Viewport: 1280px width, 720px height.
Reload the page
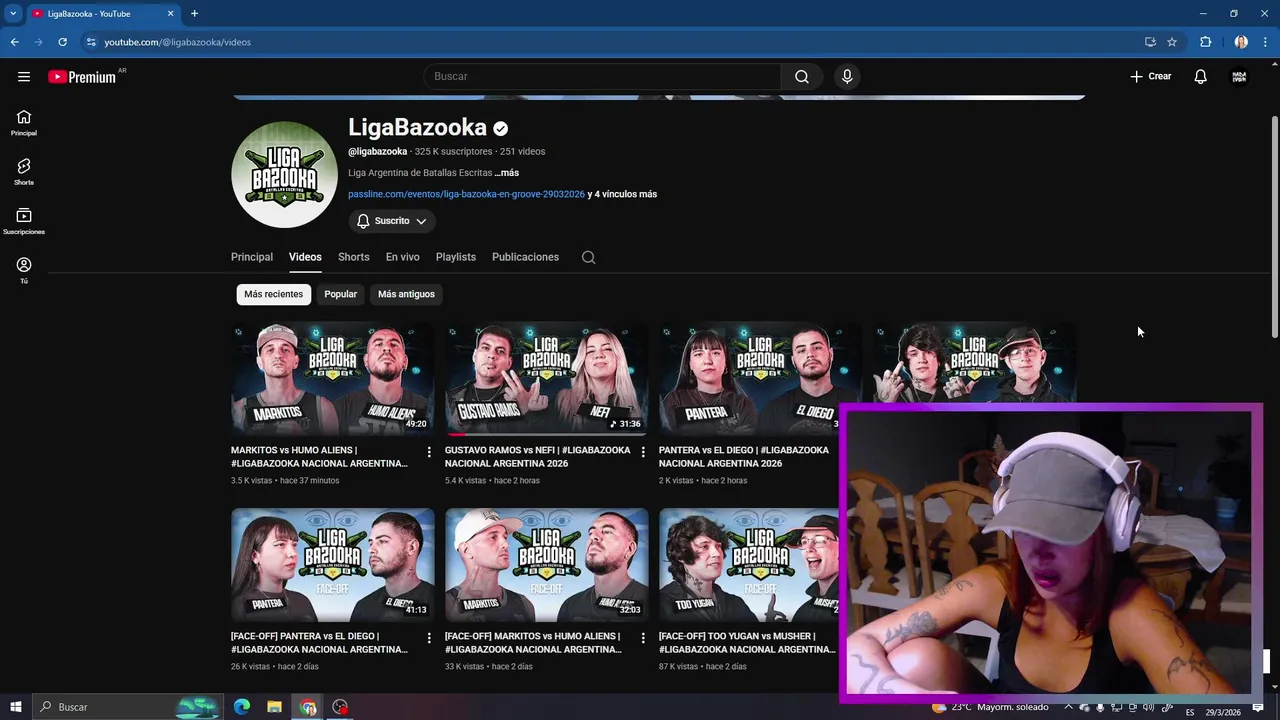pos(62,42)
